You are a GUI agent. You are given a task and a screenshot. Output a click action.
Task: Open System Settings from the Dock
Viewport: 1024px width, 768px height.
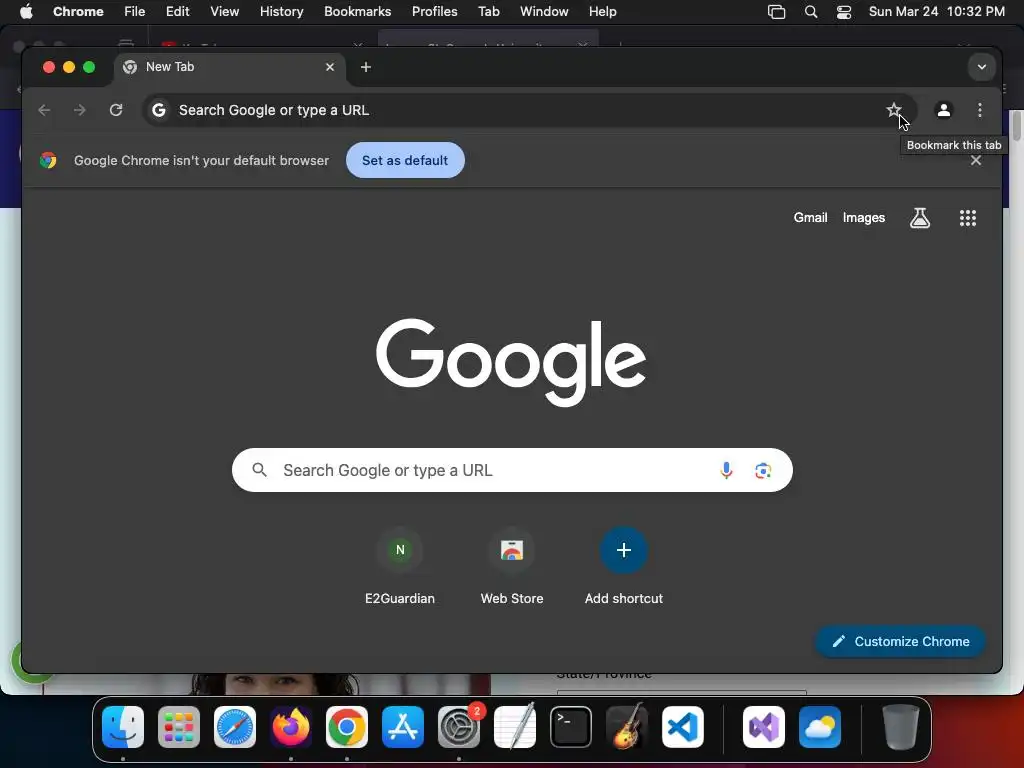[x=458, y=726]
